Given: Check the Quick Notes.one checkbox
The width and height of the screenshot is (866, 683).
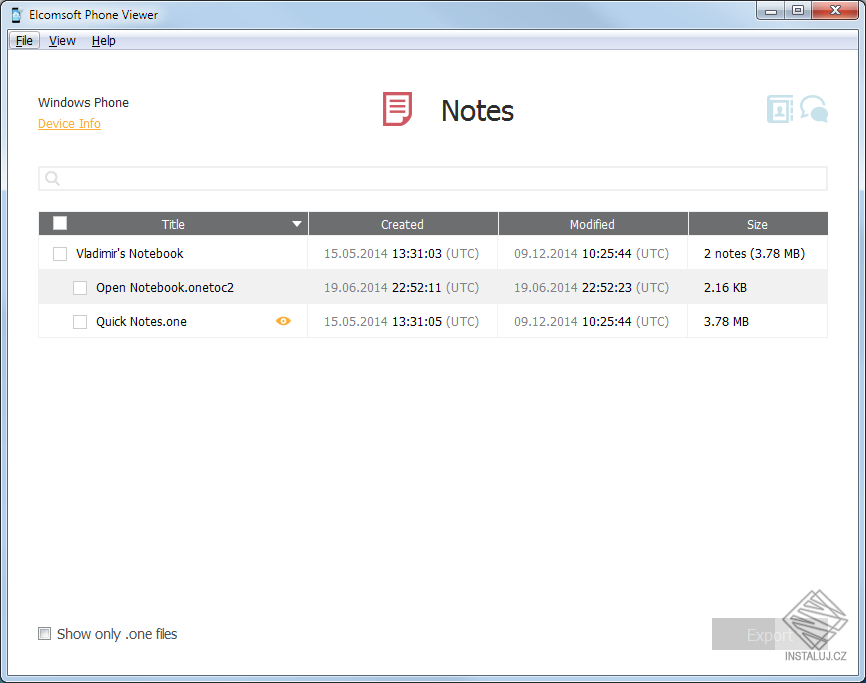Looking at the screenshot, I should [x=80, y=322].
